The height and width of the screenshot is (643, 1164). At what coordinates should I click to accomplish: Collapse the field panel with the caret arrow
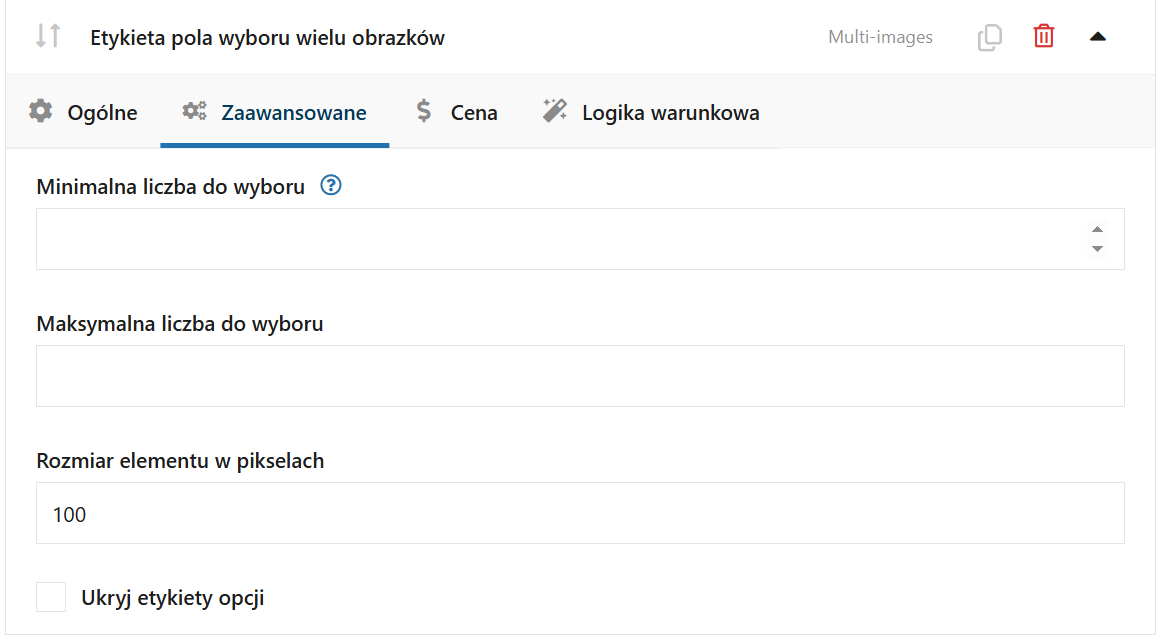pyautogui.click(x=1098, y=38)
